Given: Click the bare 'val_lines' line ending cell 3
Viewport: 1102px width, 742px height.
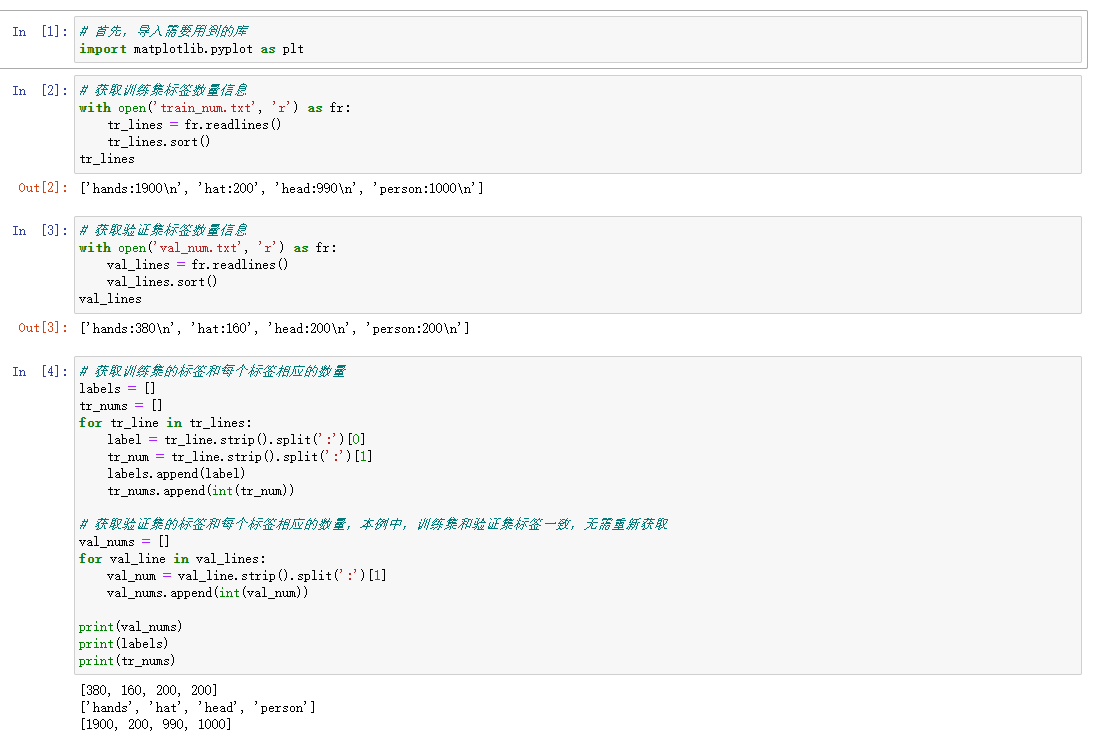Looking at the screenshot, I should (x=110, y=299).
